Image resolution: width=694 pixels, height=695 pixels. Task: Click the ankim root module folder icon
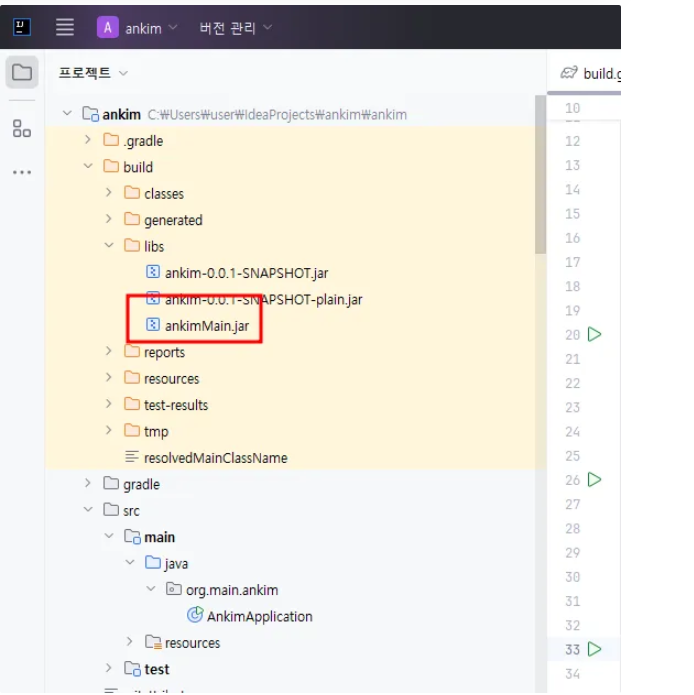(x=90, y=114)
